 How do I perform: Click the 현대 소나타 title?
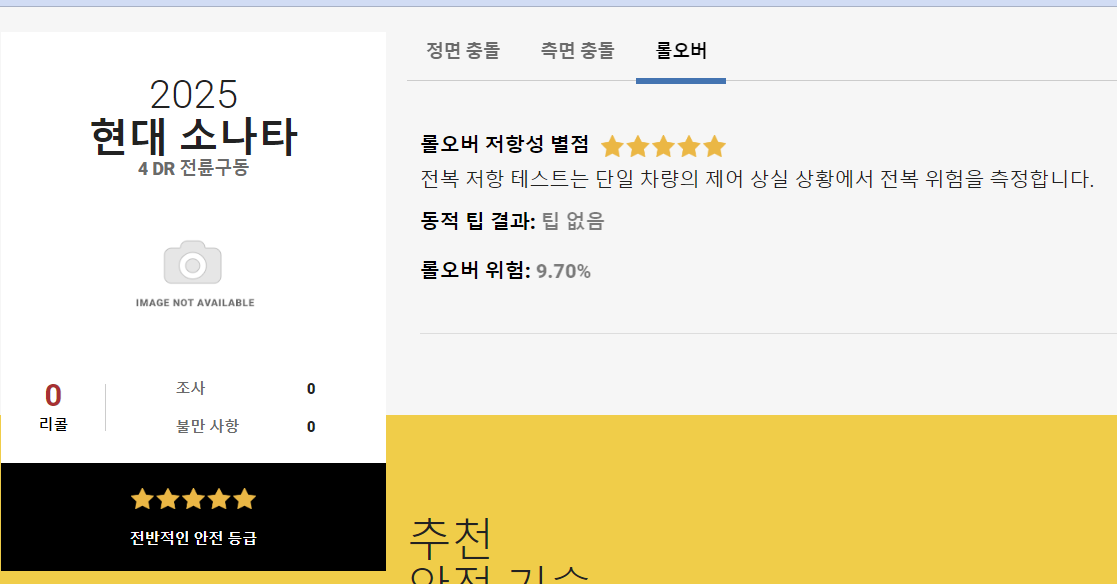pyautogui.click(x=193, y=136)
